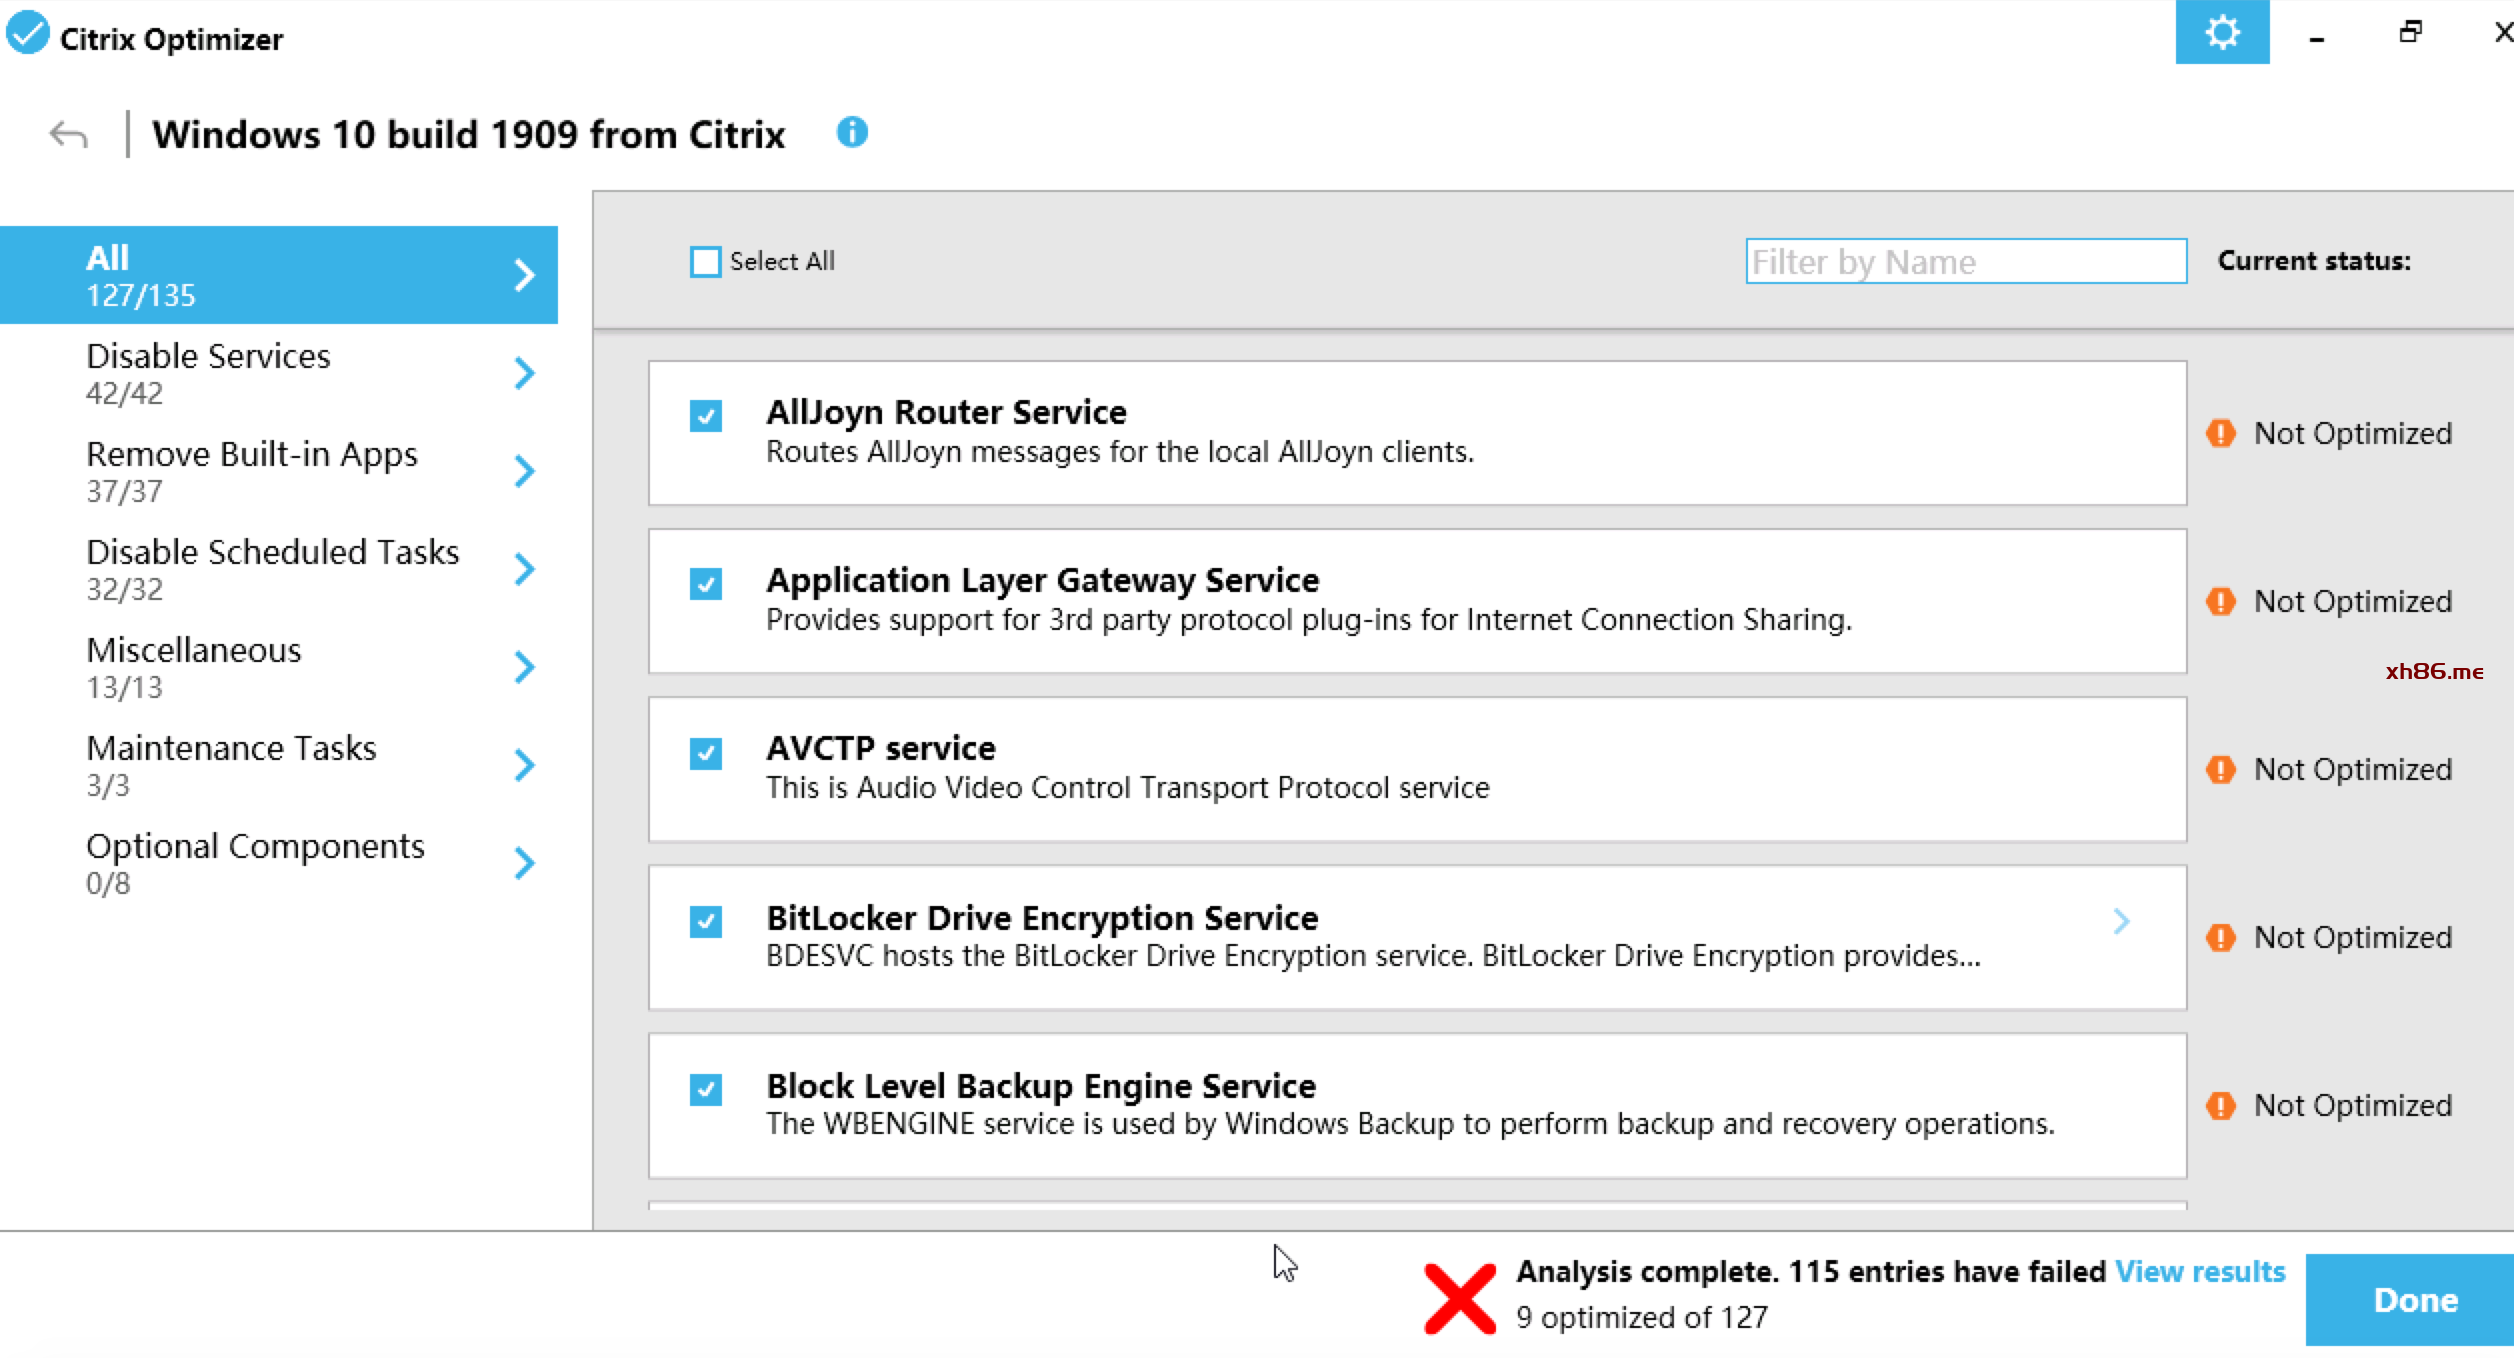Click AVCTP service warning status icon

click(x=2221, y=769)
